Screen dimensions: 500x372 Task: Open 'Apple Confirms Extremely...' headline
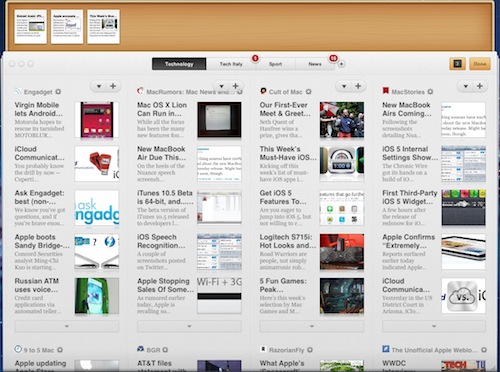(409, 241)
